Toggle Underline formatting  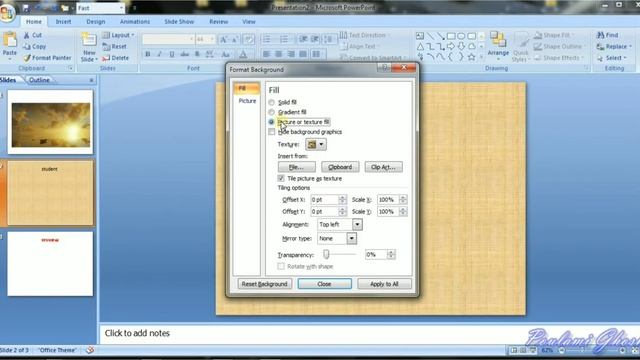172,54
